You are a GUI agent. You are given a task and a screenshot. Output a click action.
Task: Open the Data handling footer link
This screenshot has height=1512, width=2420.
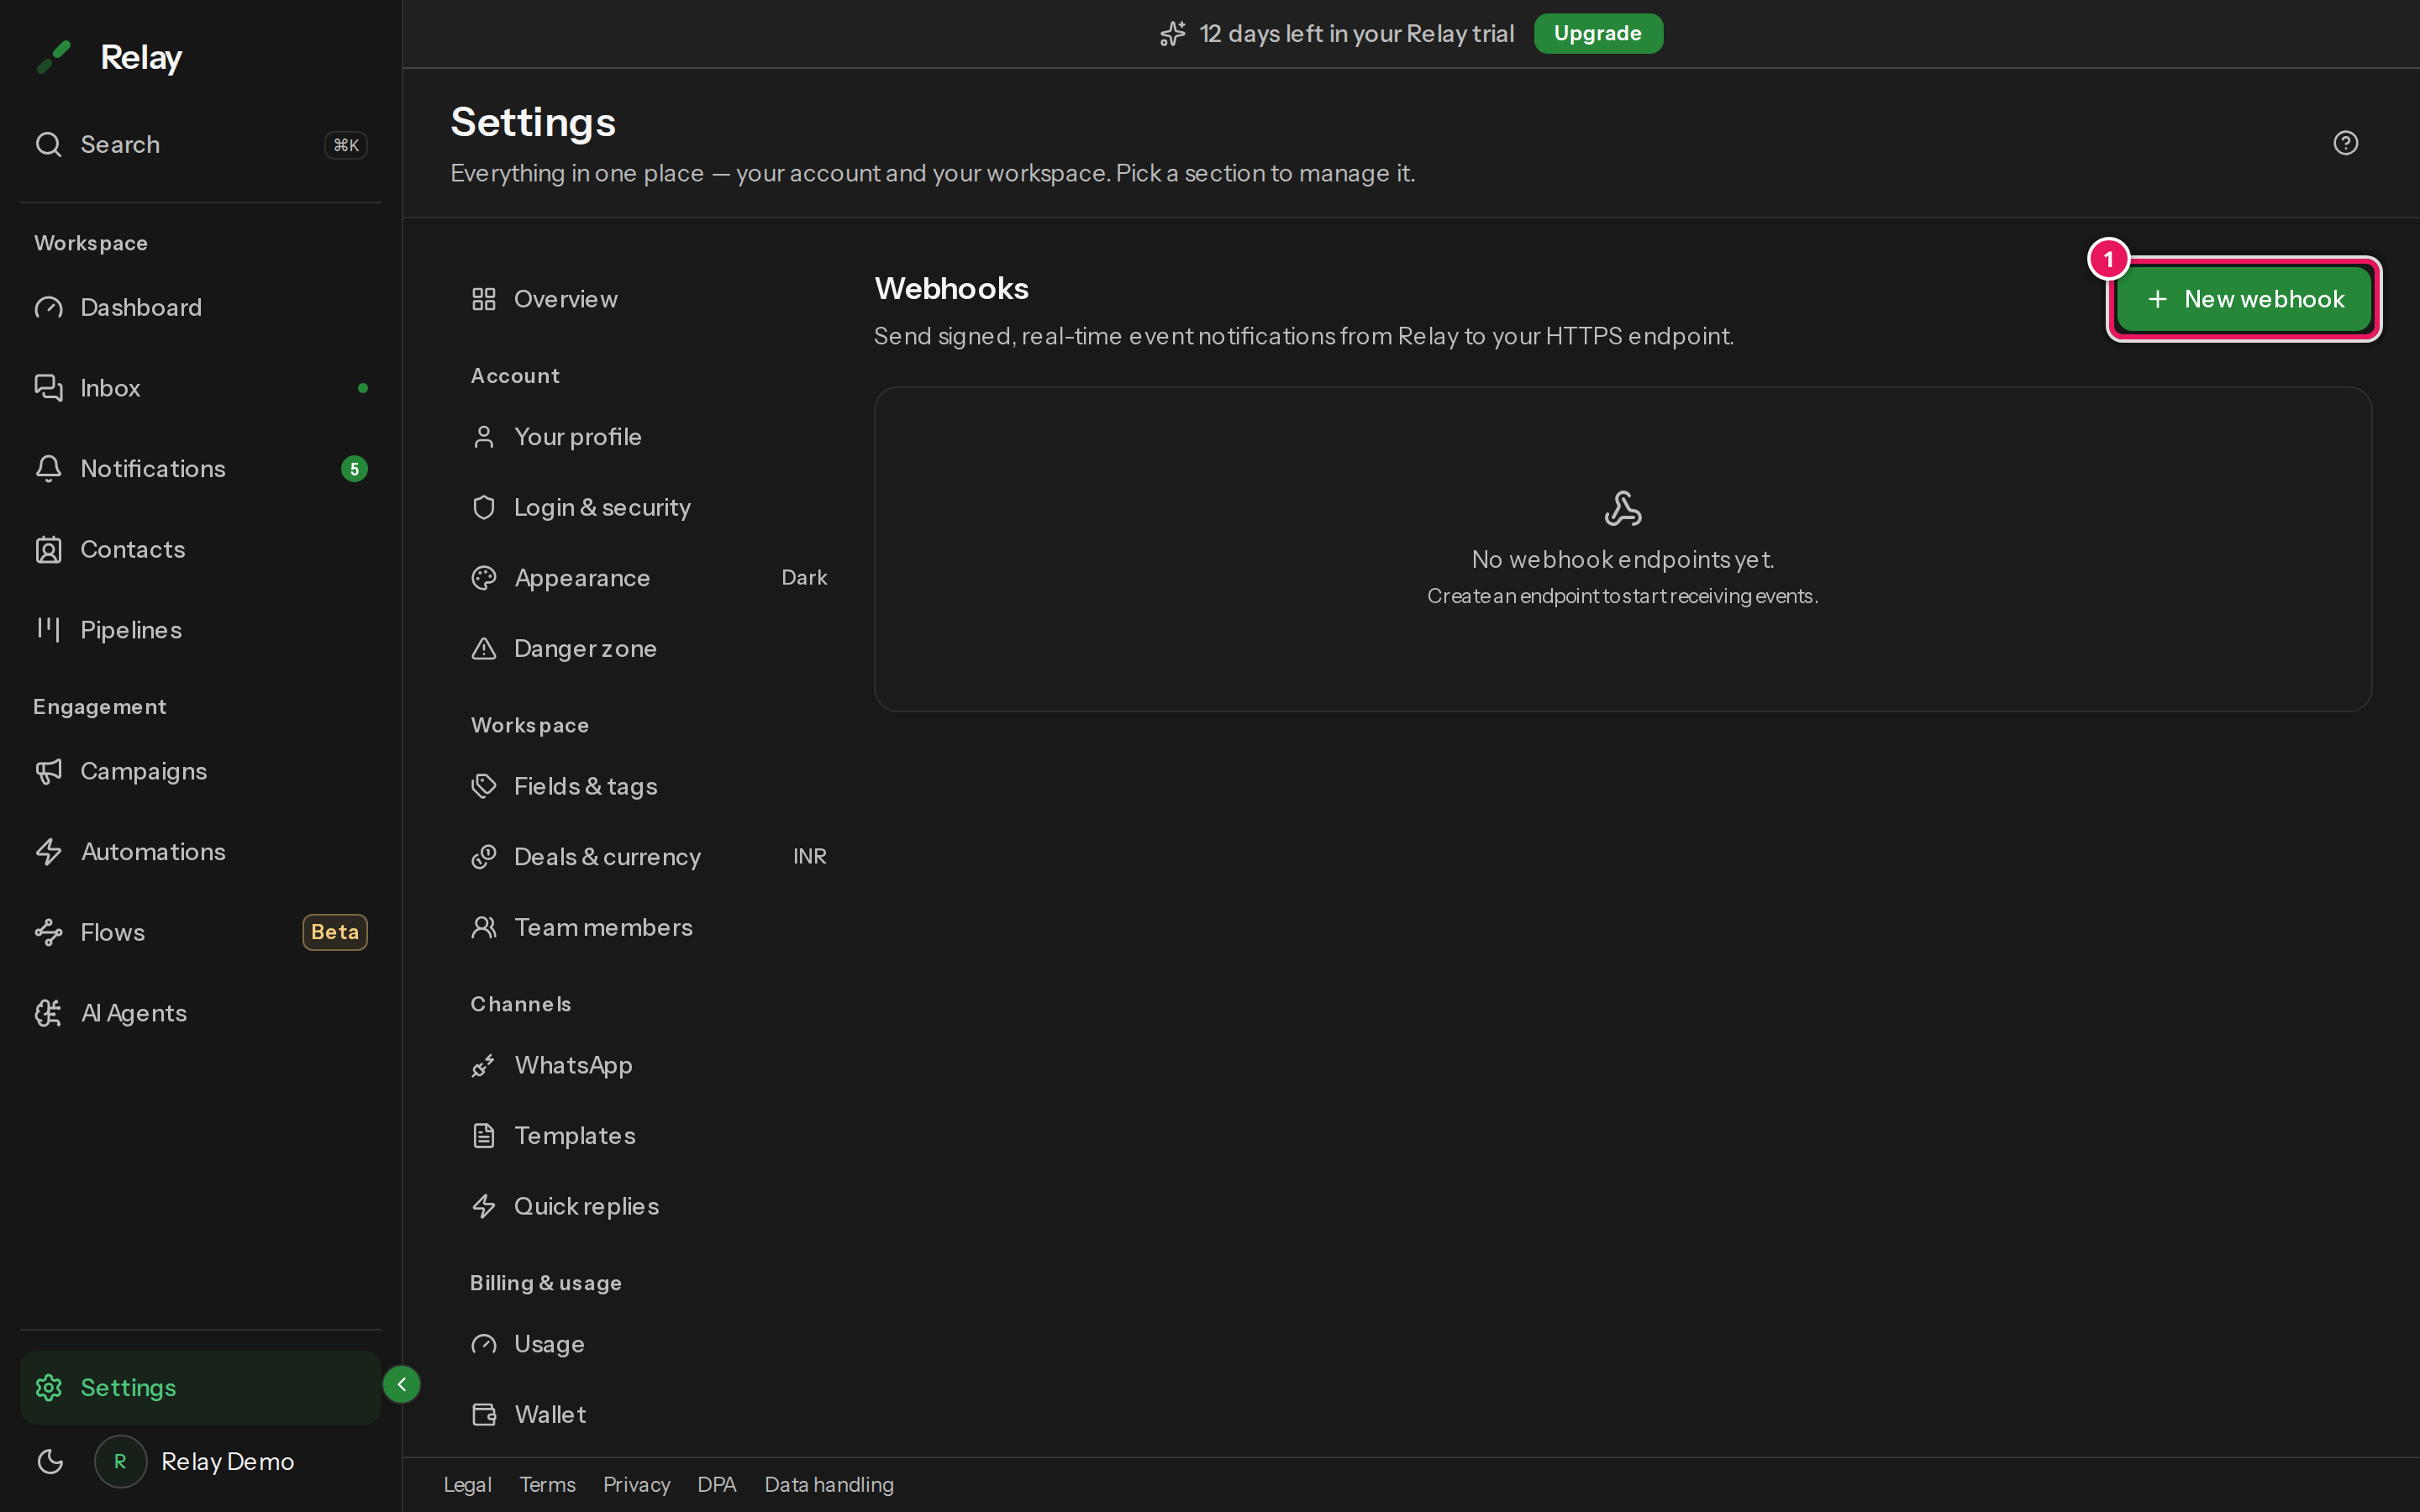point(829,1485)
